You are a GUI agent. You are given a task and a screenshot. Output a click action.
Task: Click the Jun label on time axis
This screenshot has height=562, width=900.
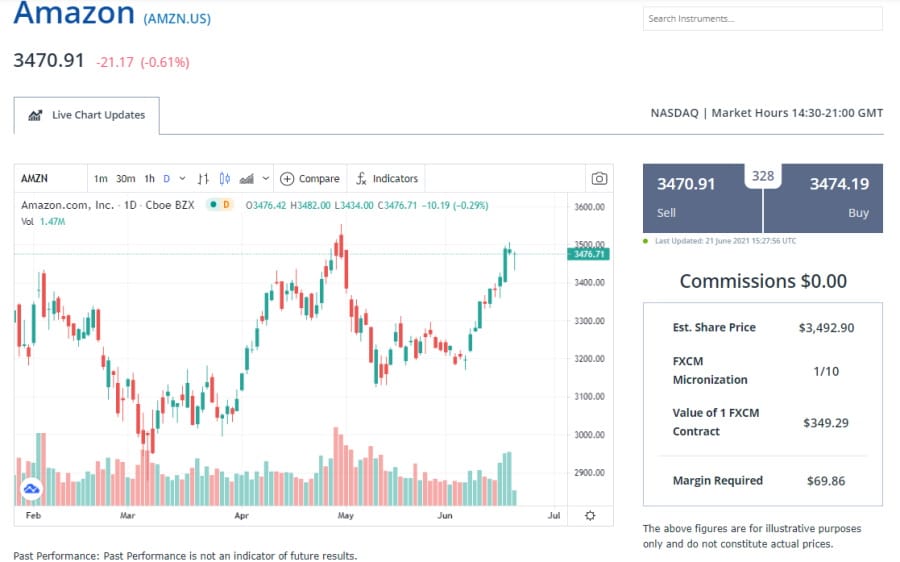point(445,516)
